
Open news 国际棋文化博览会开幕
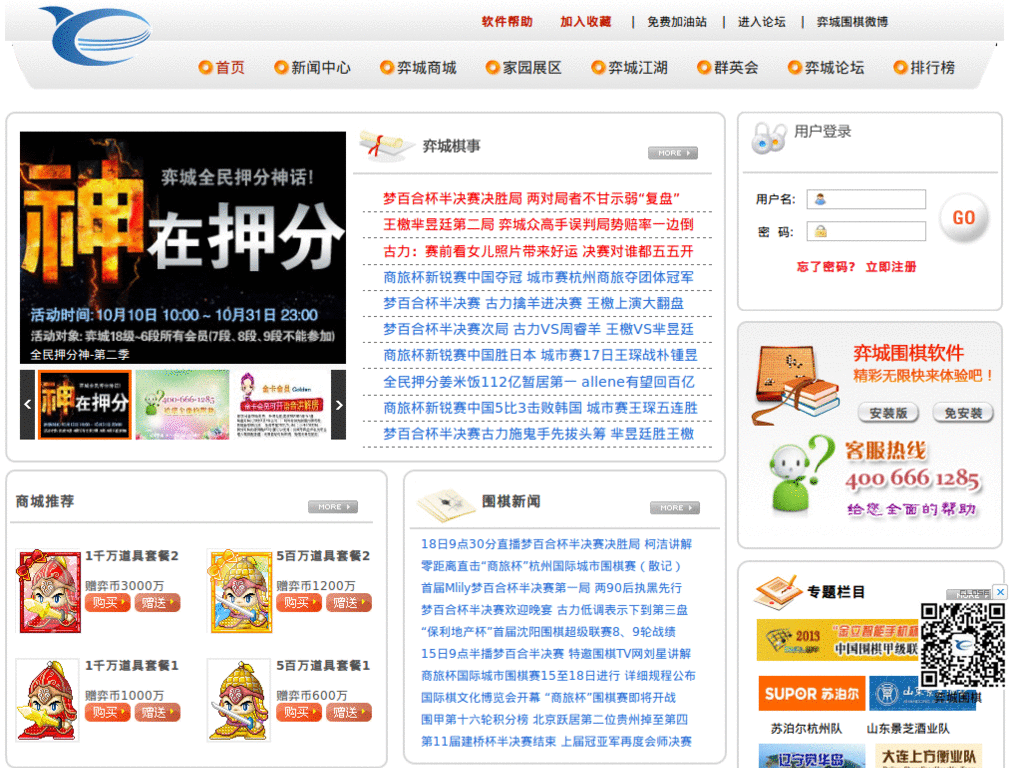(x=548, y=697)
